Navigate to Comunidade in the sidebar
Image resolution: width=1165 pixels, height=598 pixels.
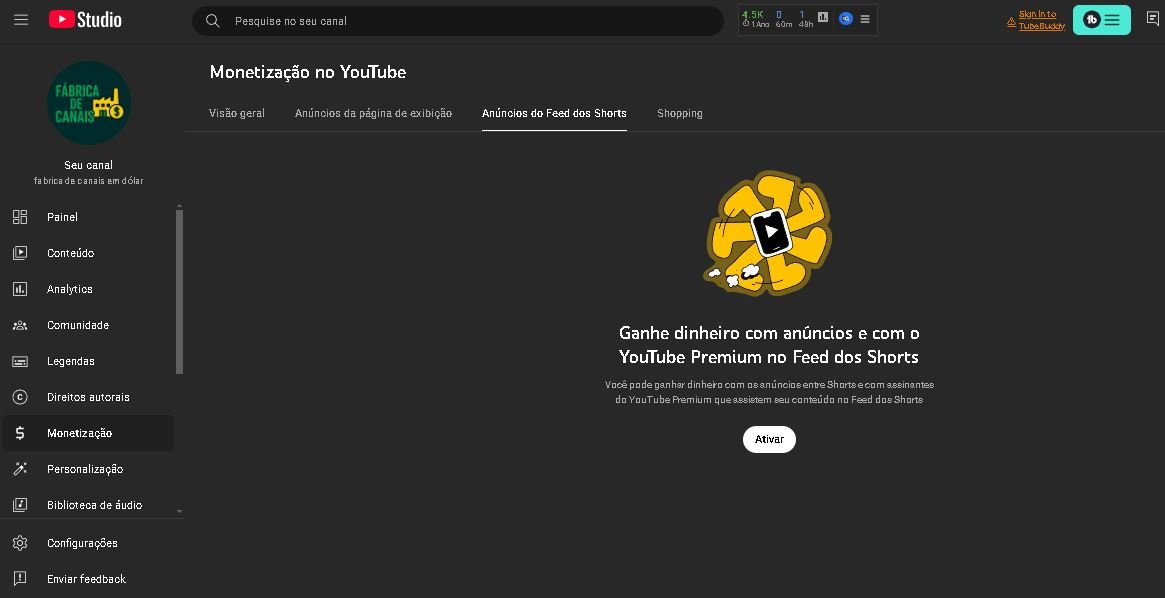[78, 325]
